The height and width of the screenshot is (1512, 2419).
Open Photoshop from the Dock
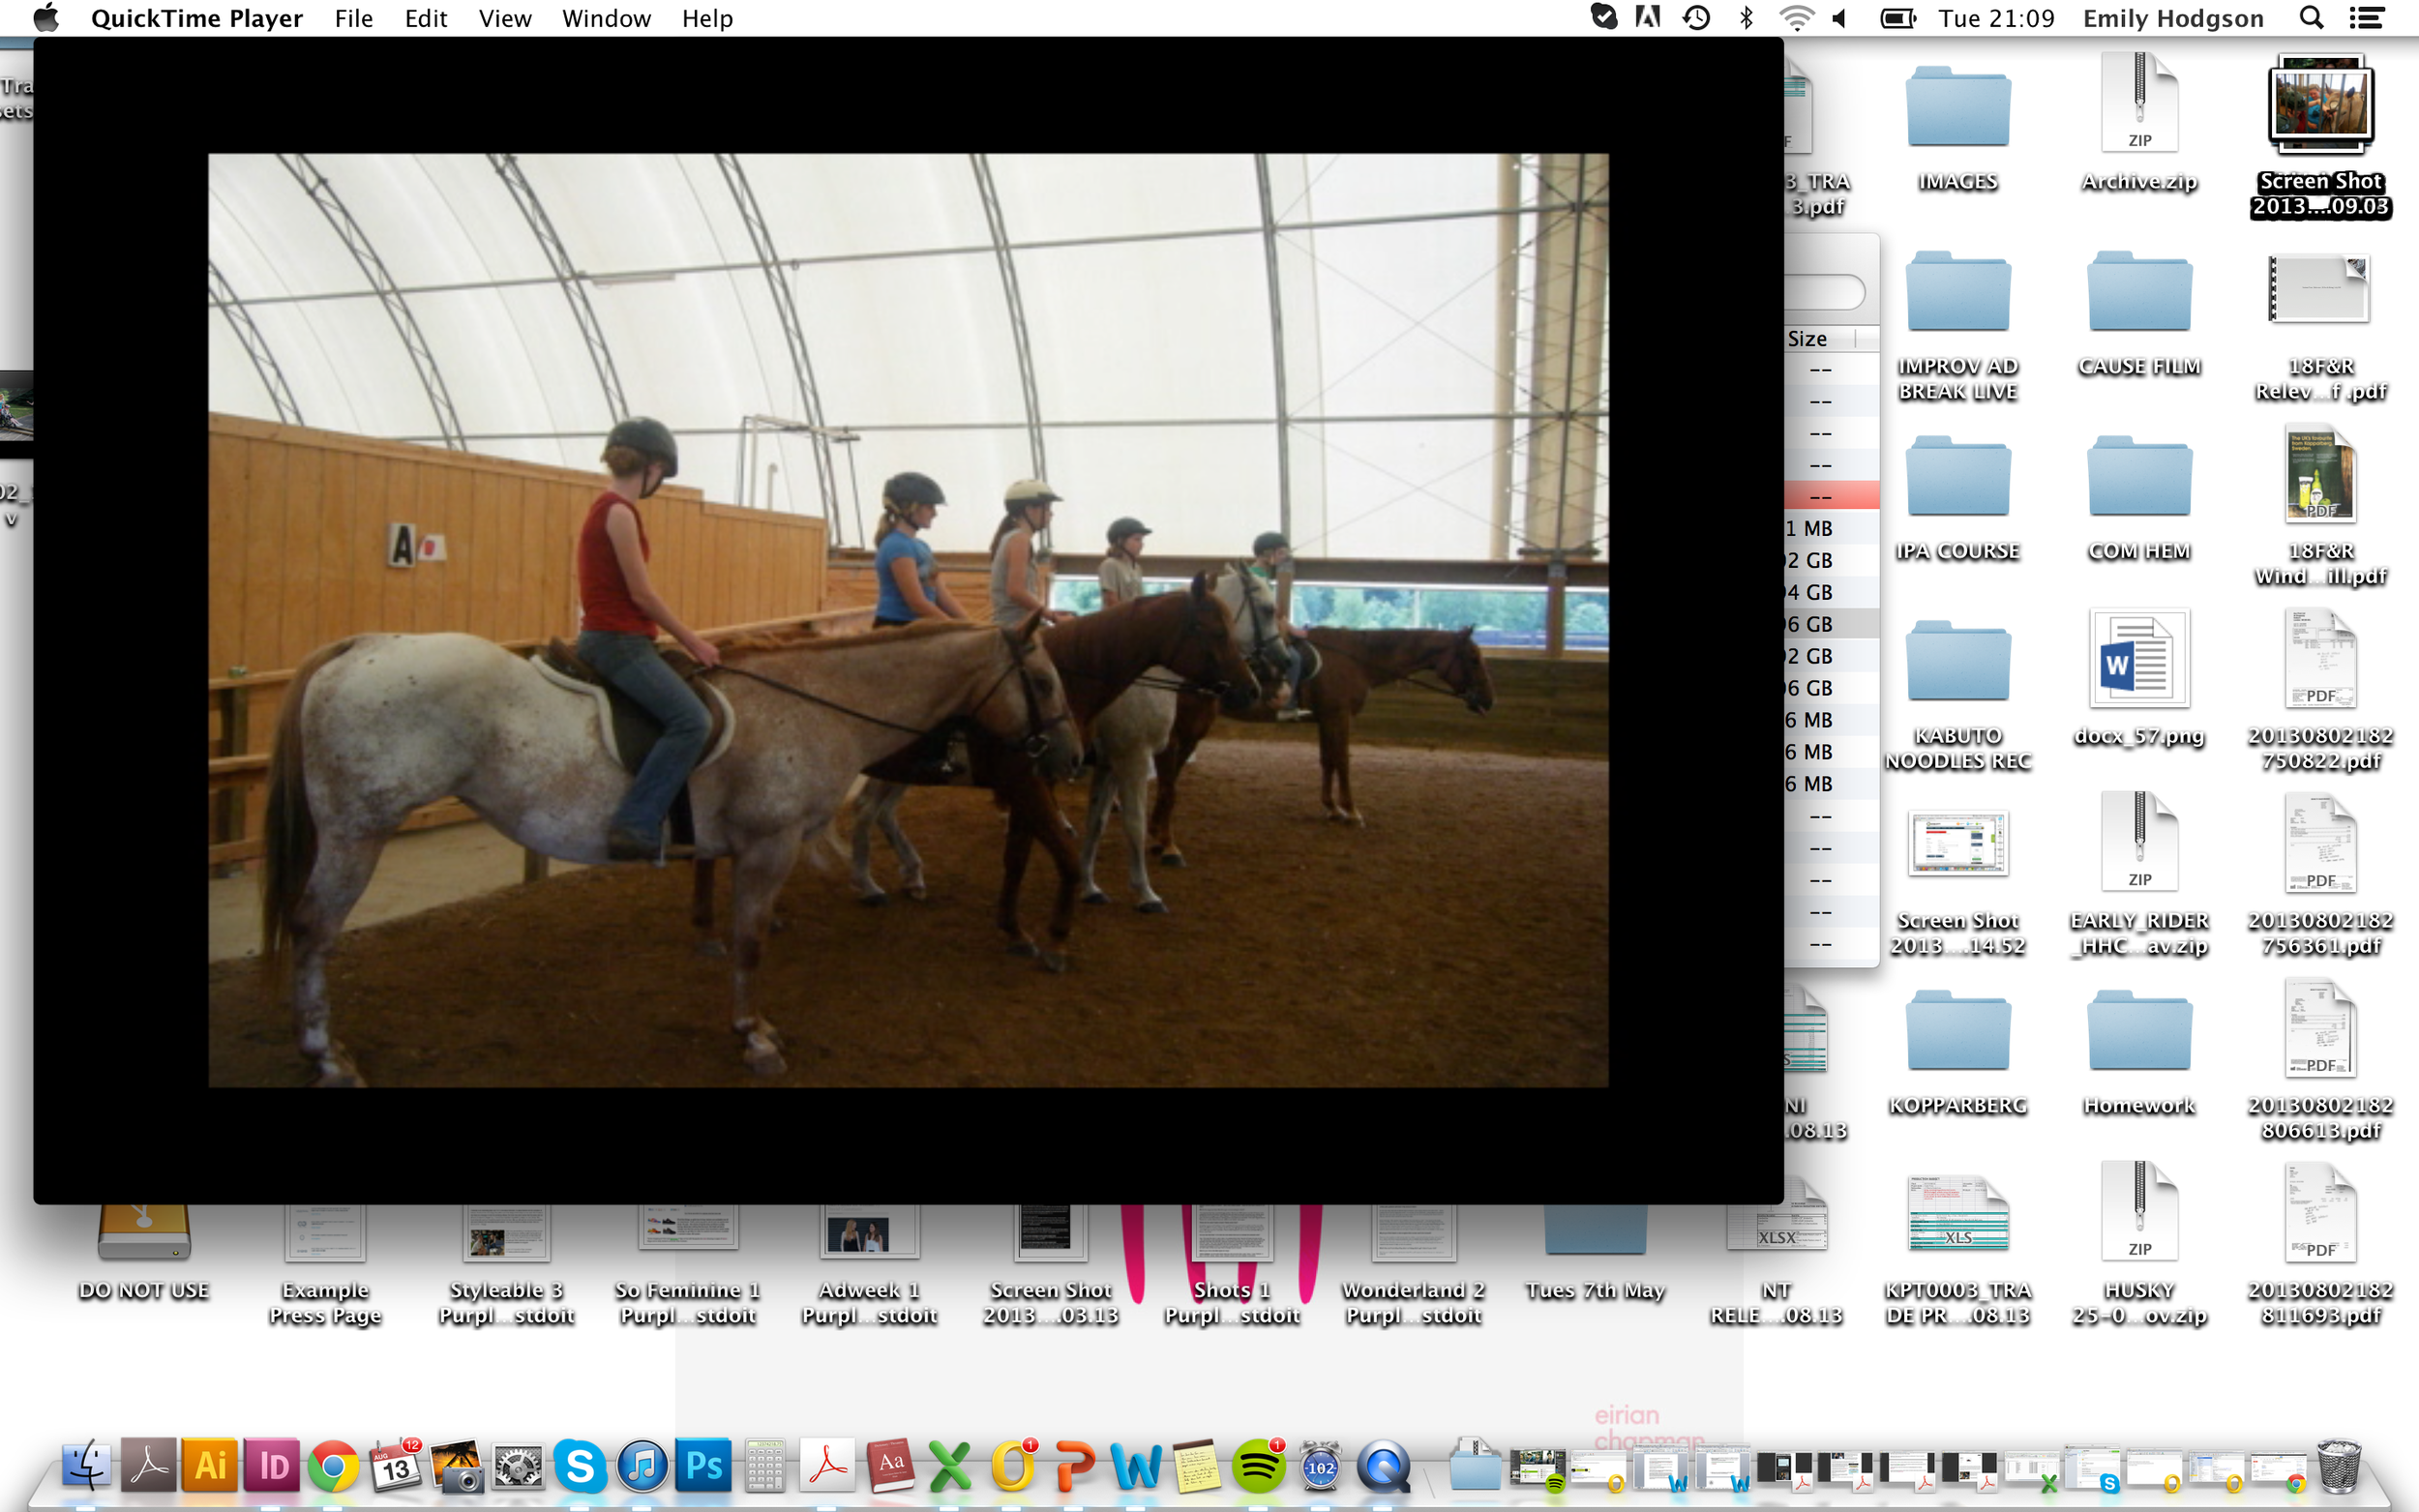click(x=704, y=1466)
